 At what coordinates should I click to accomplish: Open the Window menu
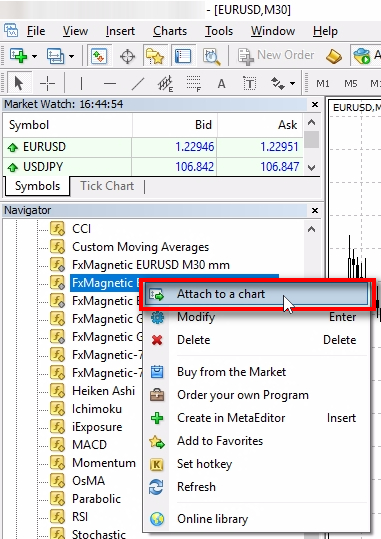(x=273, y=31)
